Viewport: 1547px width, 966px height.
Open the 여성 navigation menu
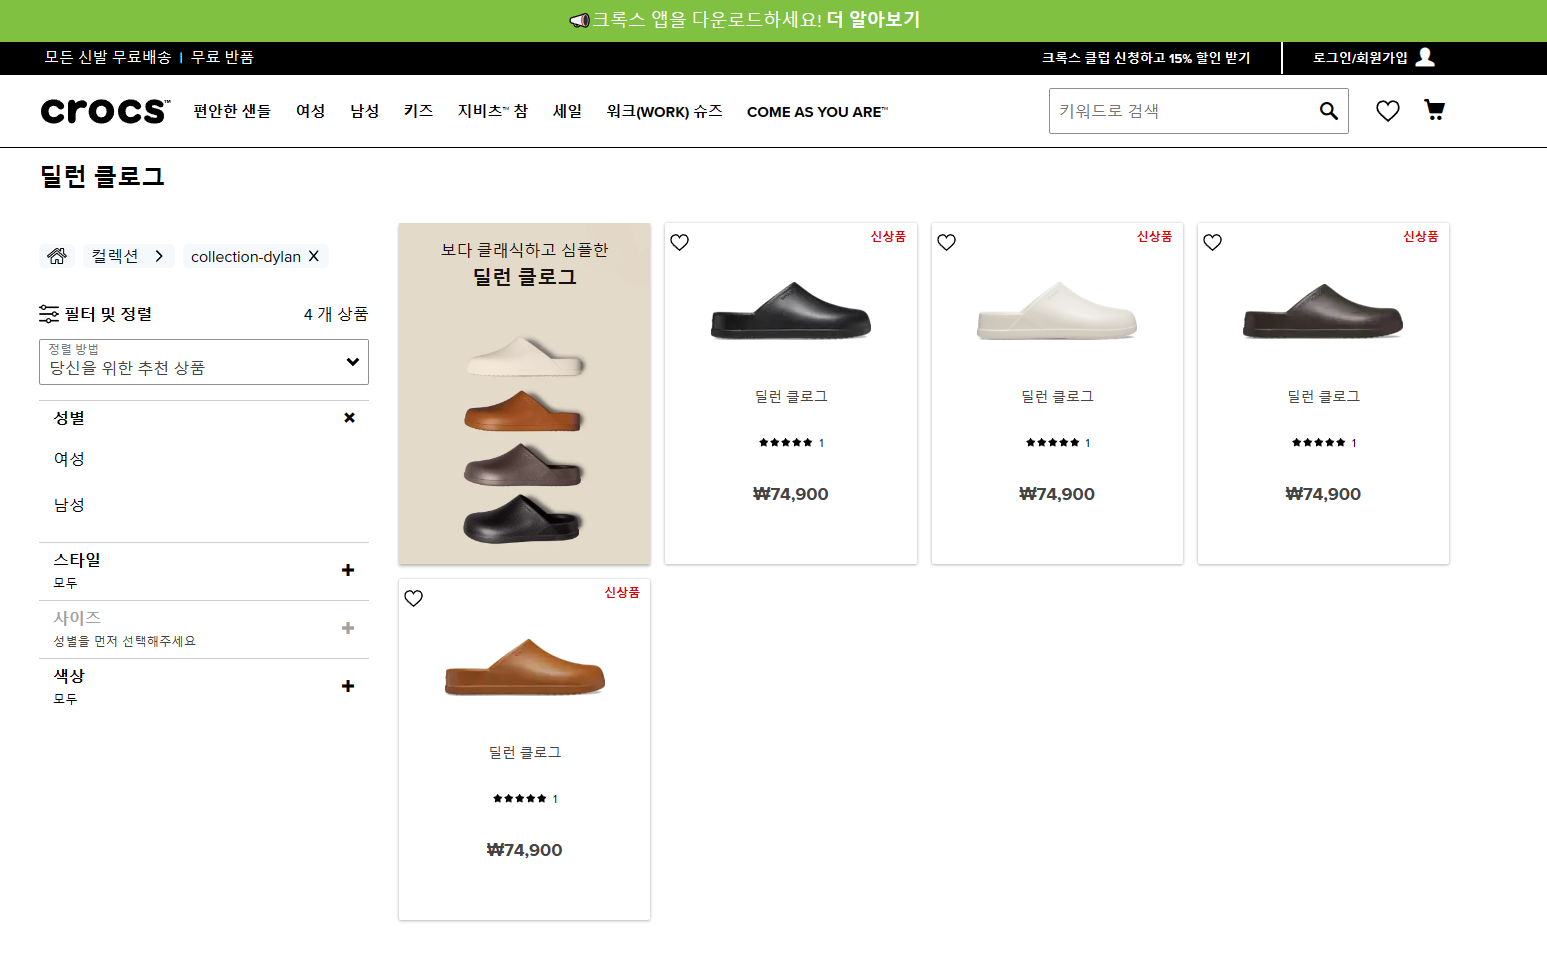coord(311,111)
